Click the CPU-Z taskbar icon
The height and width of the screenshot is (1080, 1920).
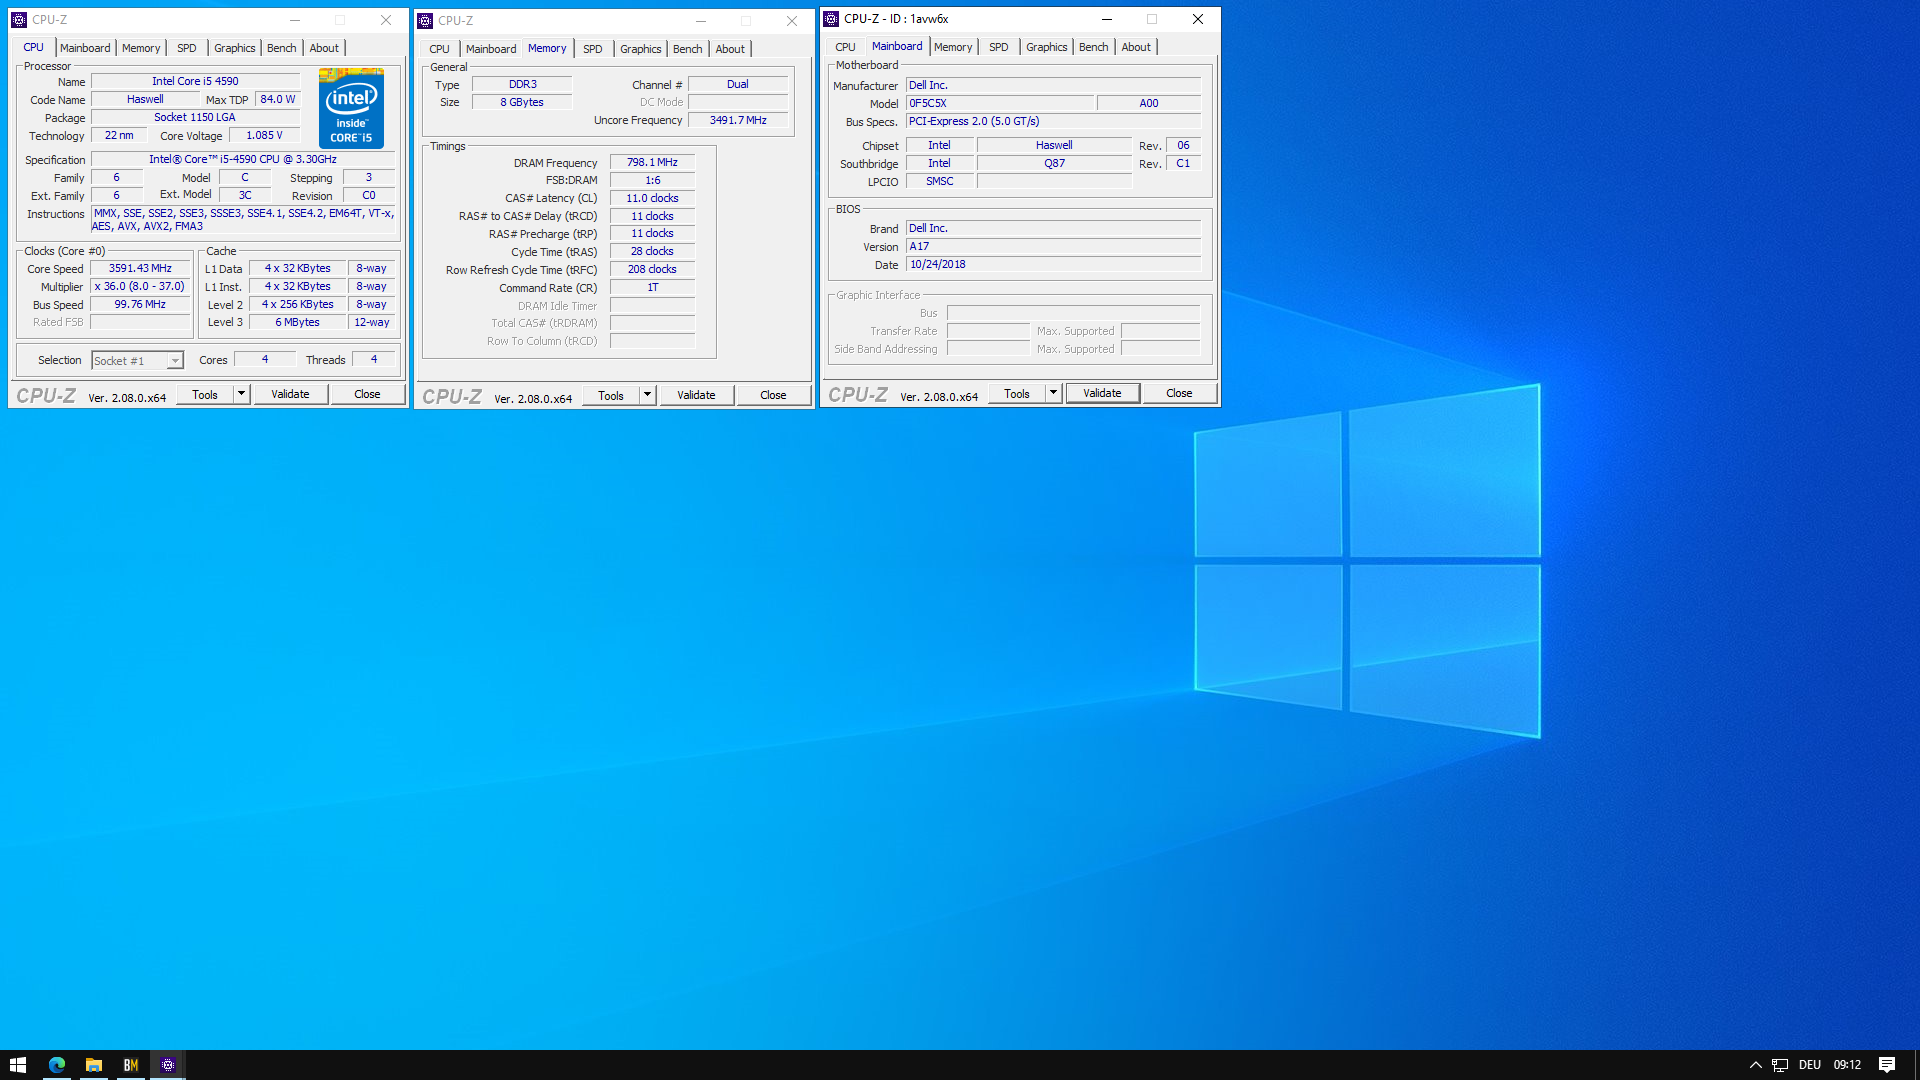click(168, 1065)
